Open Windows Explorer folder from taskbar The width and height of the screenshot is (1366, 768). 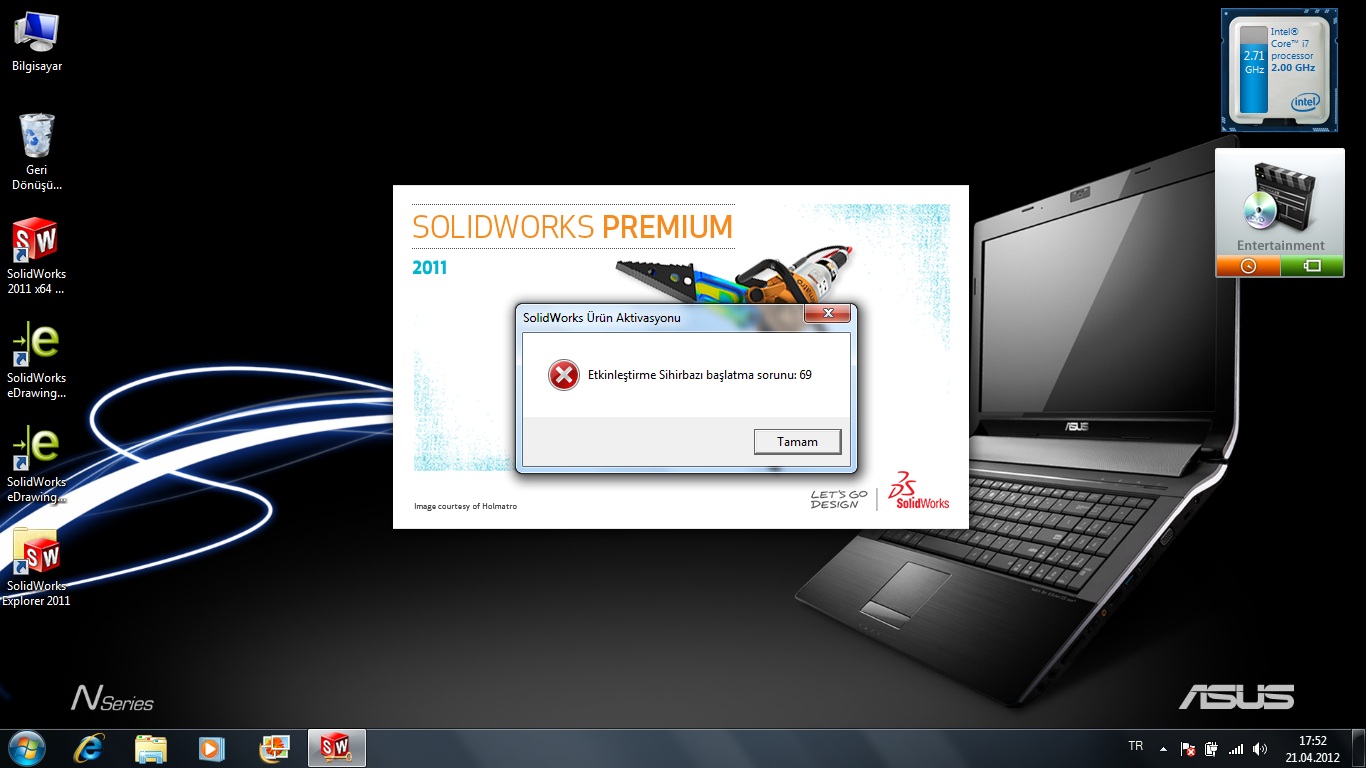pos(151,748)
